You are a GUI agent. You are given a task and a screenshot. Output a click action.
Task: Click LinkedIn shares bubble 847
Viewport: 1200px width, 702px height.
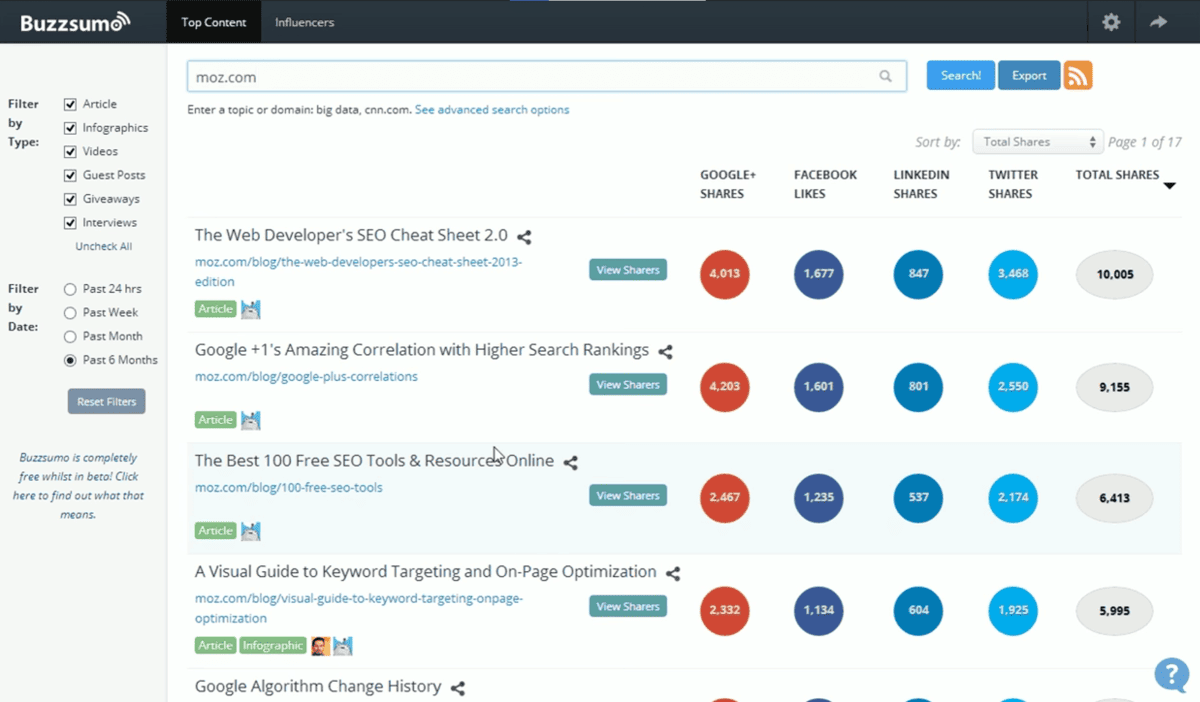tap(918, 274)
